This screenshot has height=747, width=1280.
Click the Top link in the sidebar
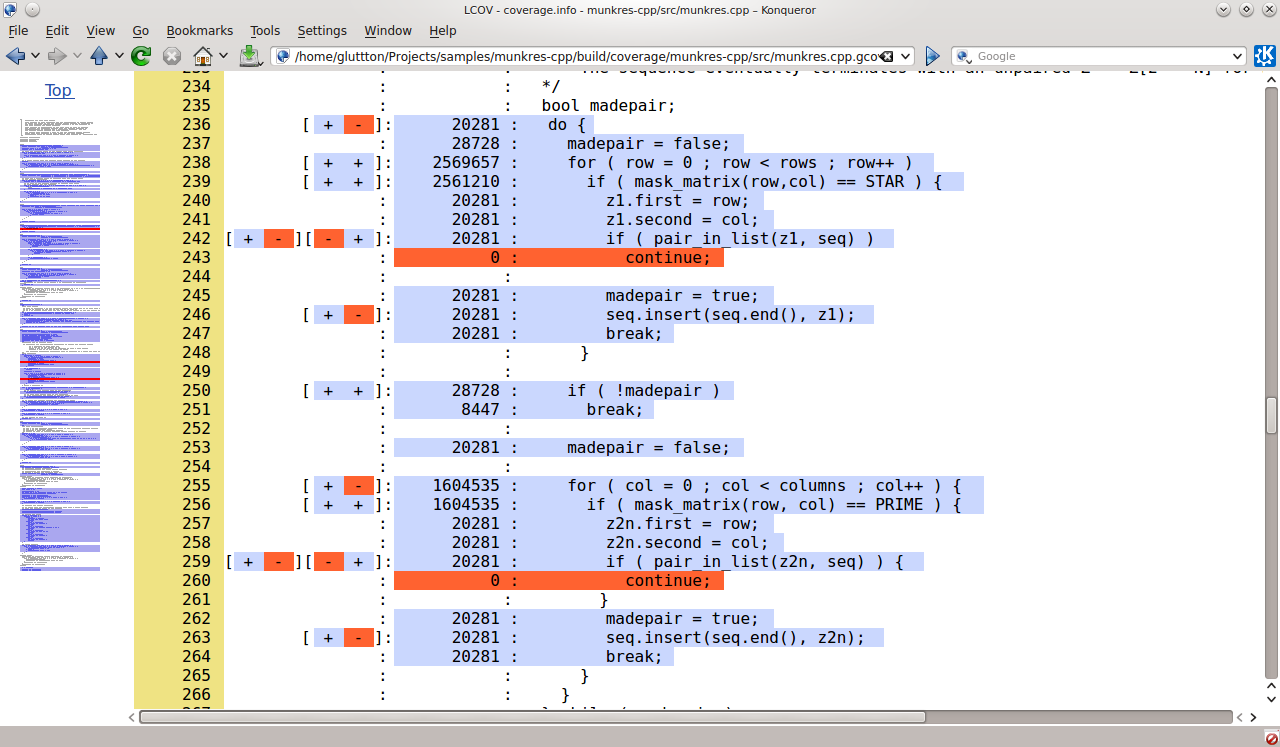tap(58, 90)
